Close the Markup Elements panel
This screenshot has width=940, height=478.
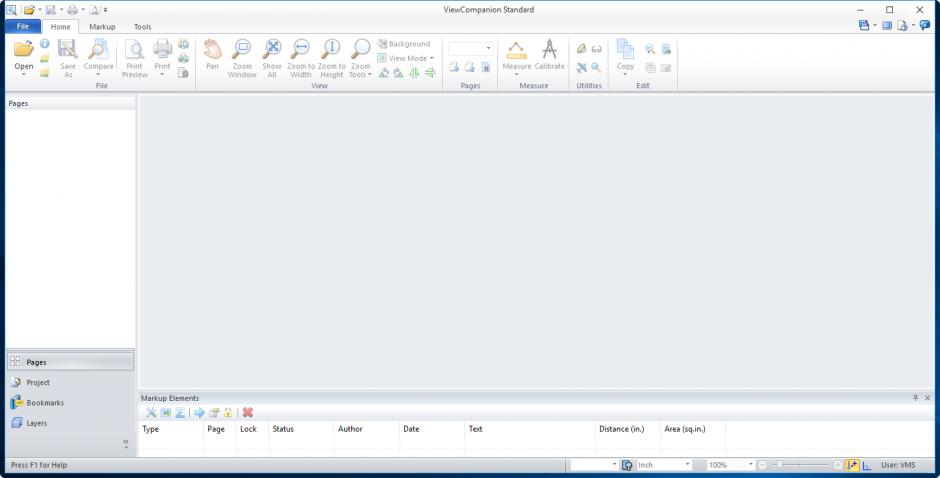[x=927, y=398]
